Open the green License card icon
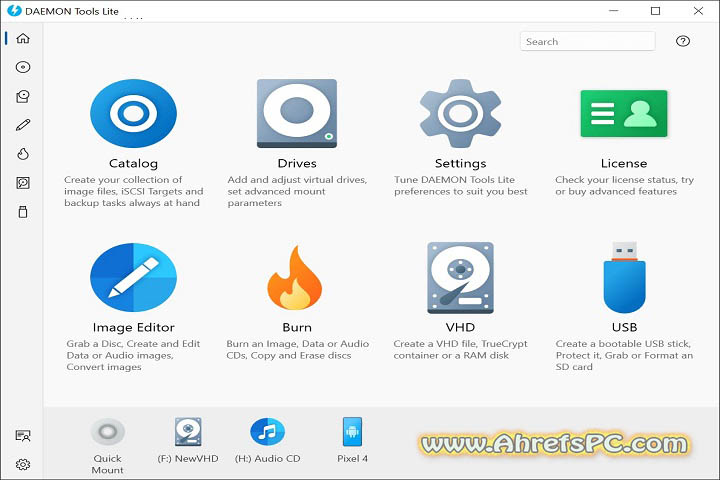The height and width of the screenshot is (480, 720). click(x=624, y=113)
